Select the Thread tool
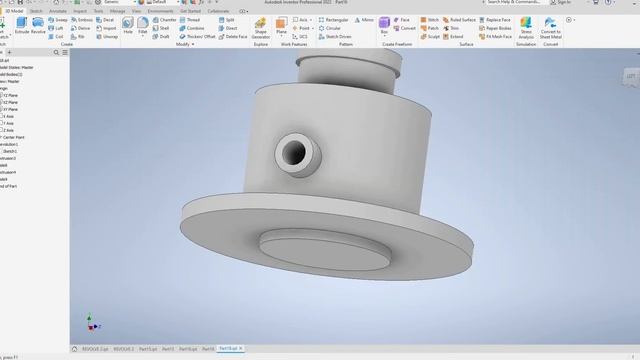 click(x=190, y=20)
